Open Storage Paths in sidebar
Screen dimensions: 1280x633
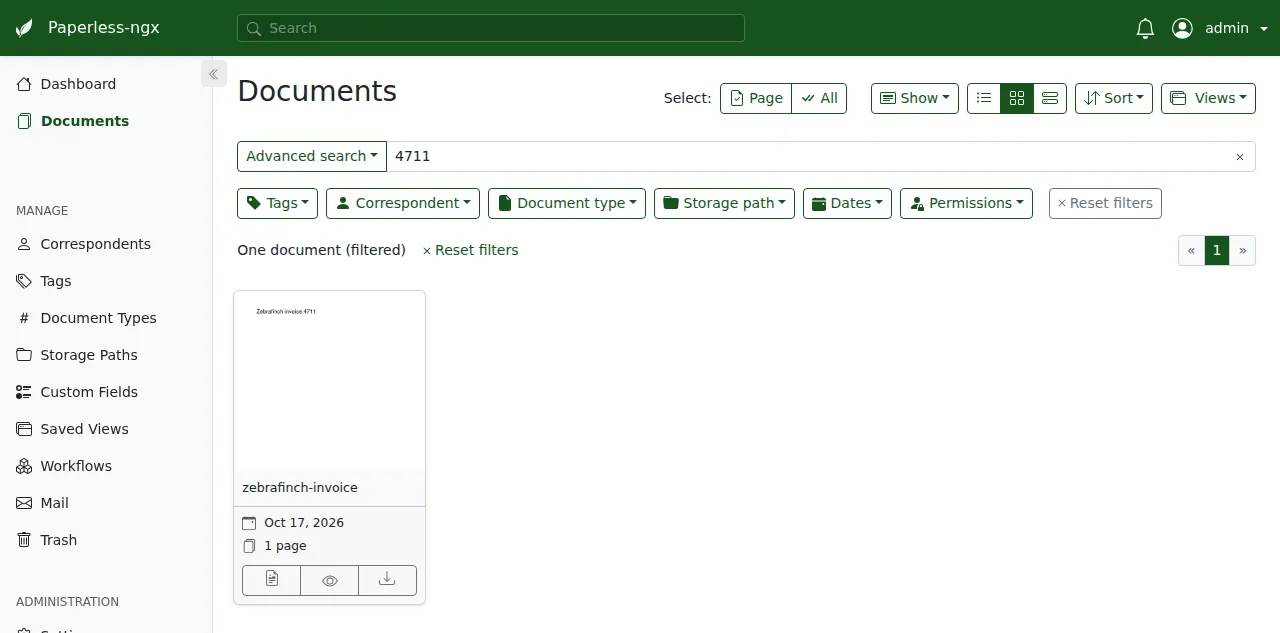[x=89, y=355]
